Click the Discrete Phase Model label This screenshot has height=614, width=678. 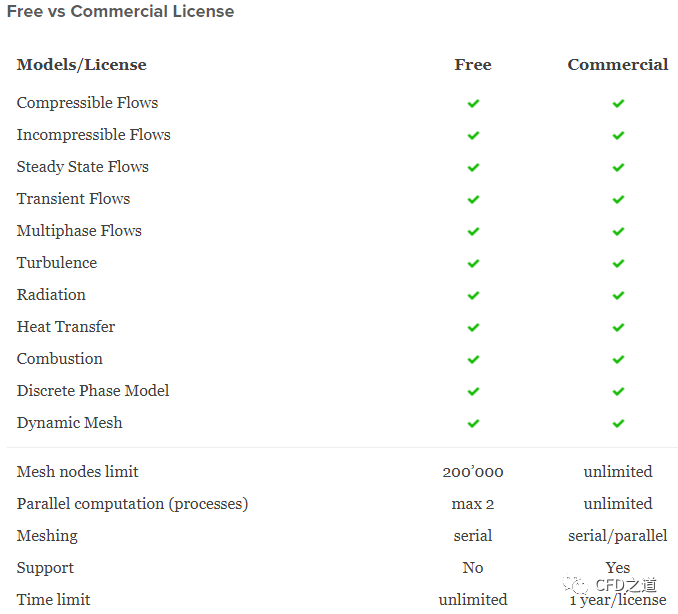click(x=93, y=391)
